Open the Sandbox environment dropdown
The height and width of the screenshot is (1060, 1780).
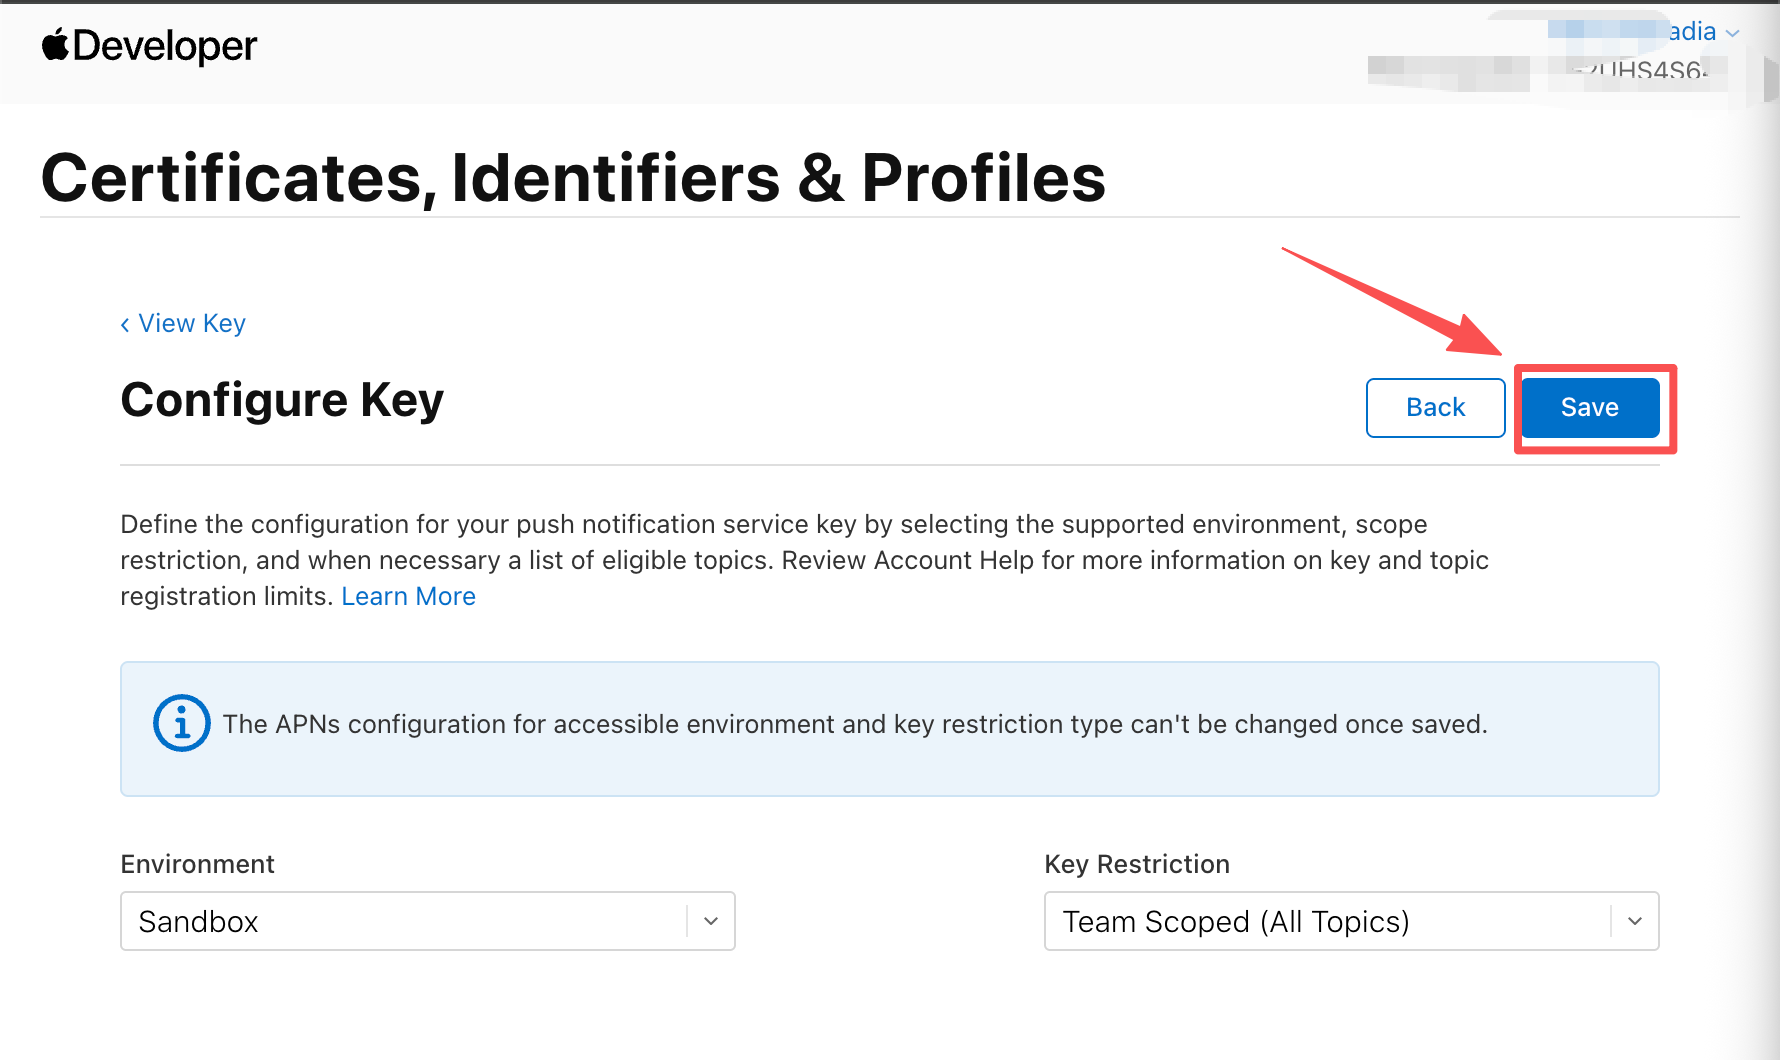pyautogui.click(x=400, y=921)
